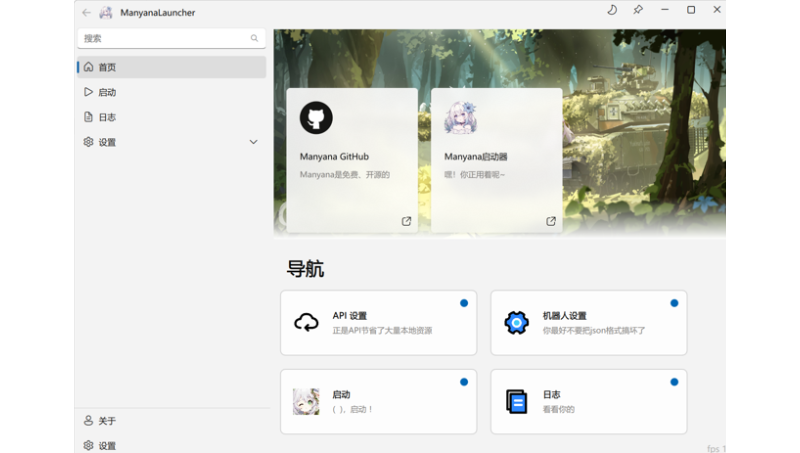This screenshot has height=453, width=800.
Task: Click the character avatar on 启动 card
Action: tap(306, 401)
